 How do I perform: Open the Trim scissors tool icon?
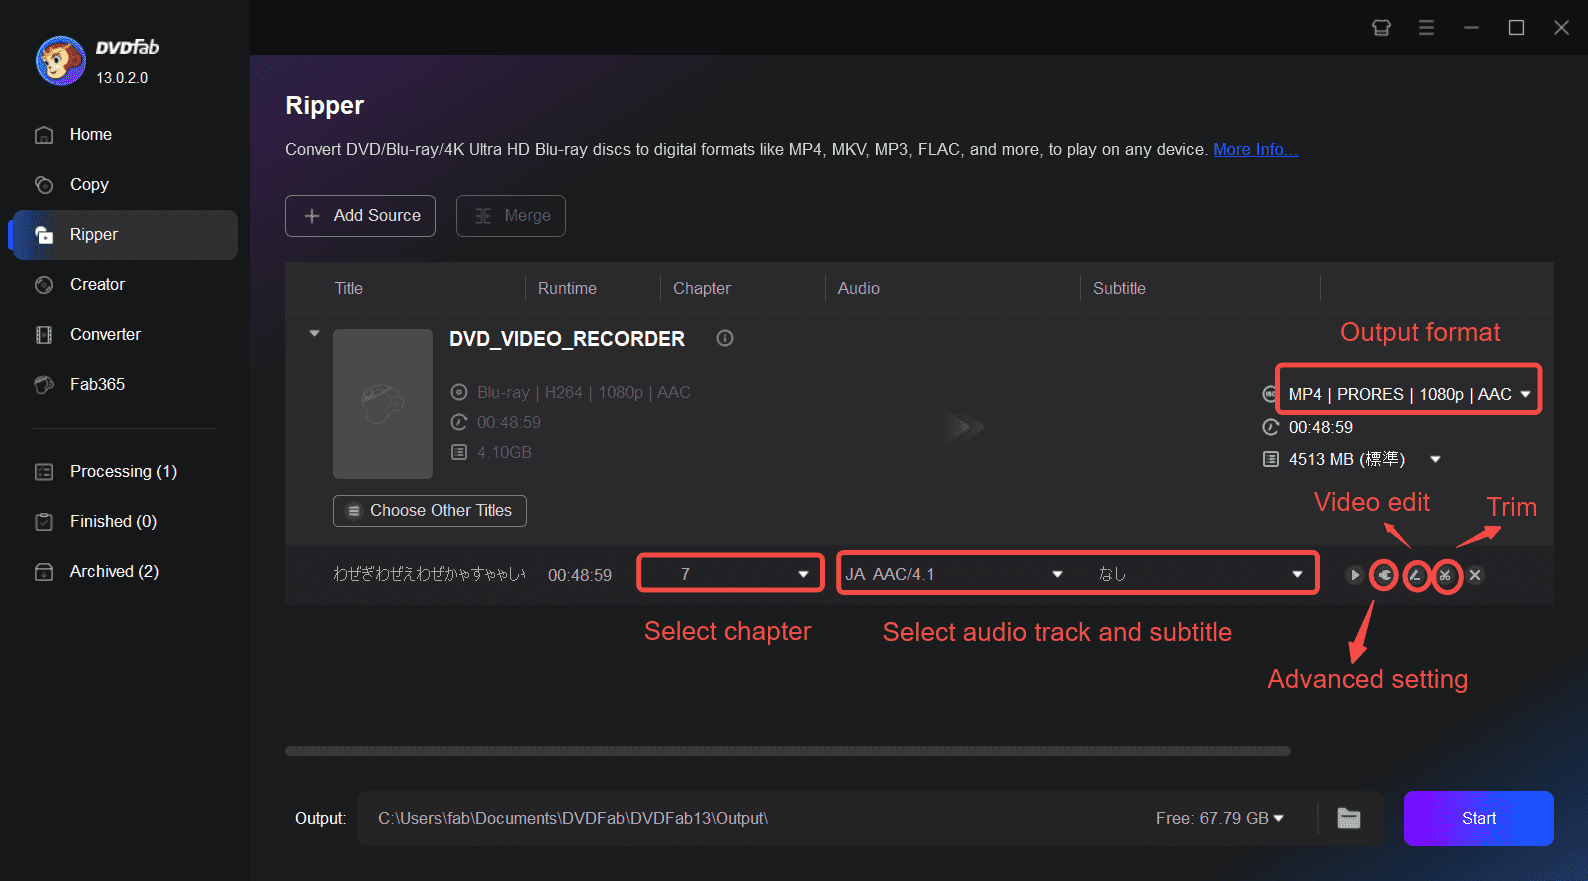(x=1445, y=575)
